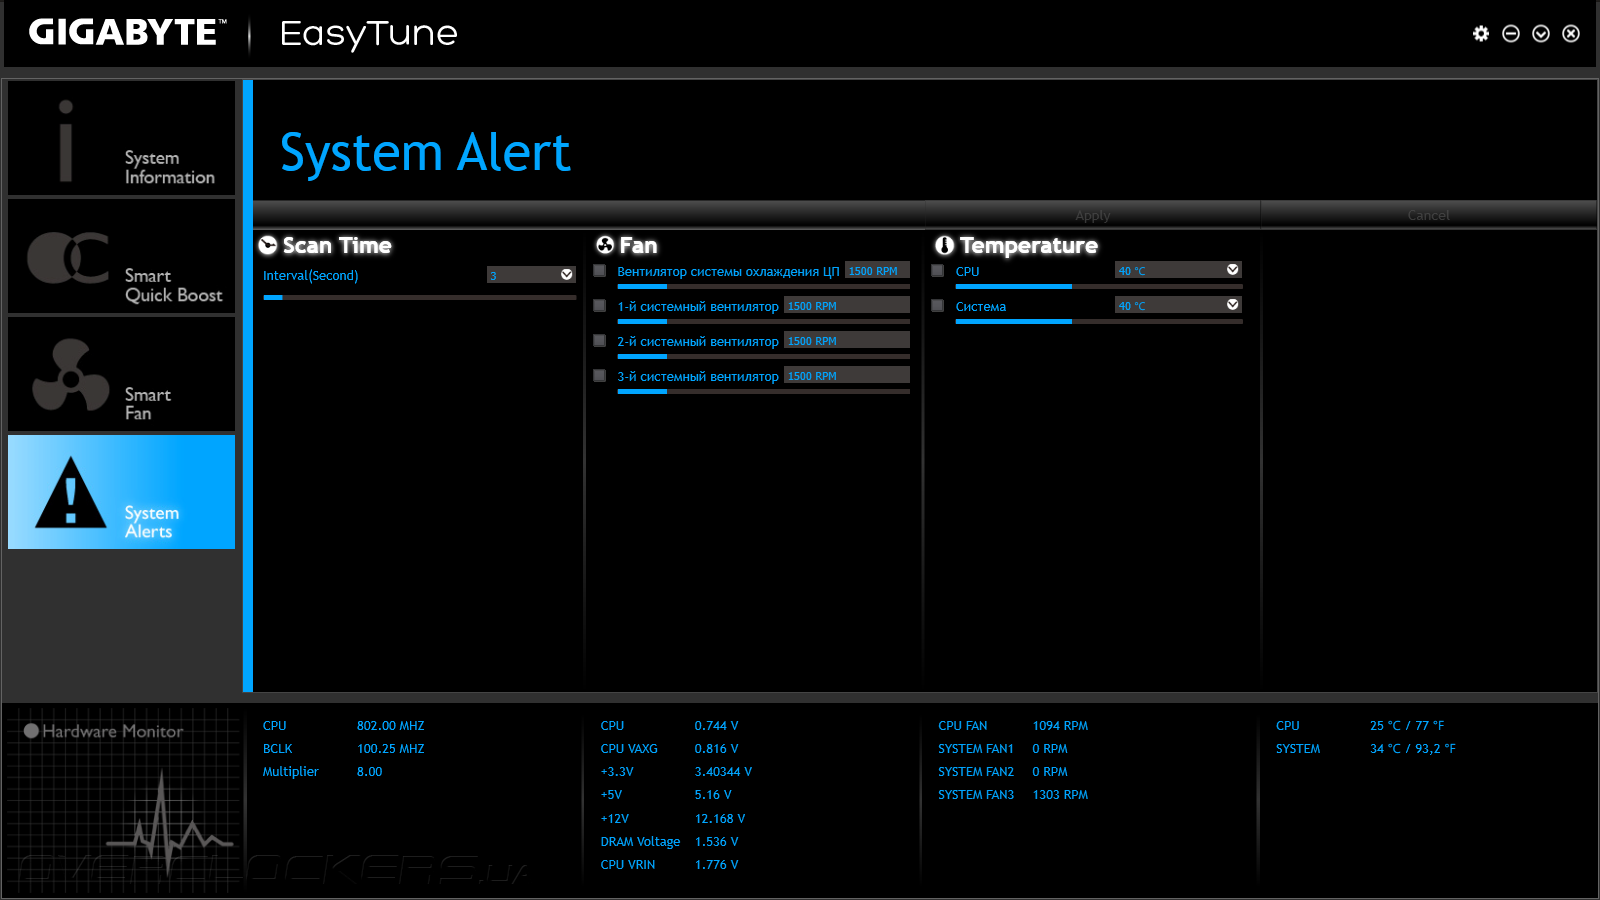The height and width of the screenshot is (900, 1600).
Task: Click the Multiplier '8.00' value
Action: [370, 772]
